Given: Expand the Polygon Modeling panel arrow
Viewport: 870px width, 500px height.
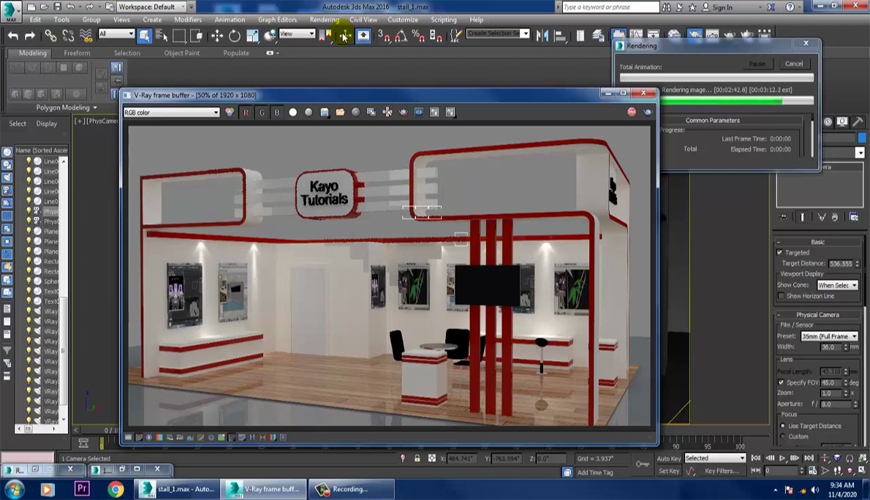Looking at the screenshot, I should point(95,108).
